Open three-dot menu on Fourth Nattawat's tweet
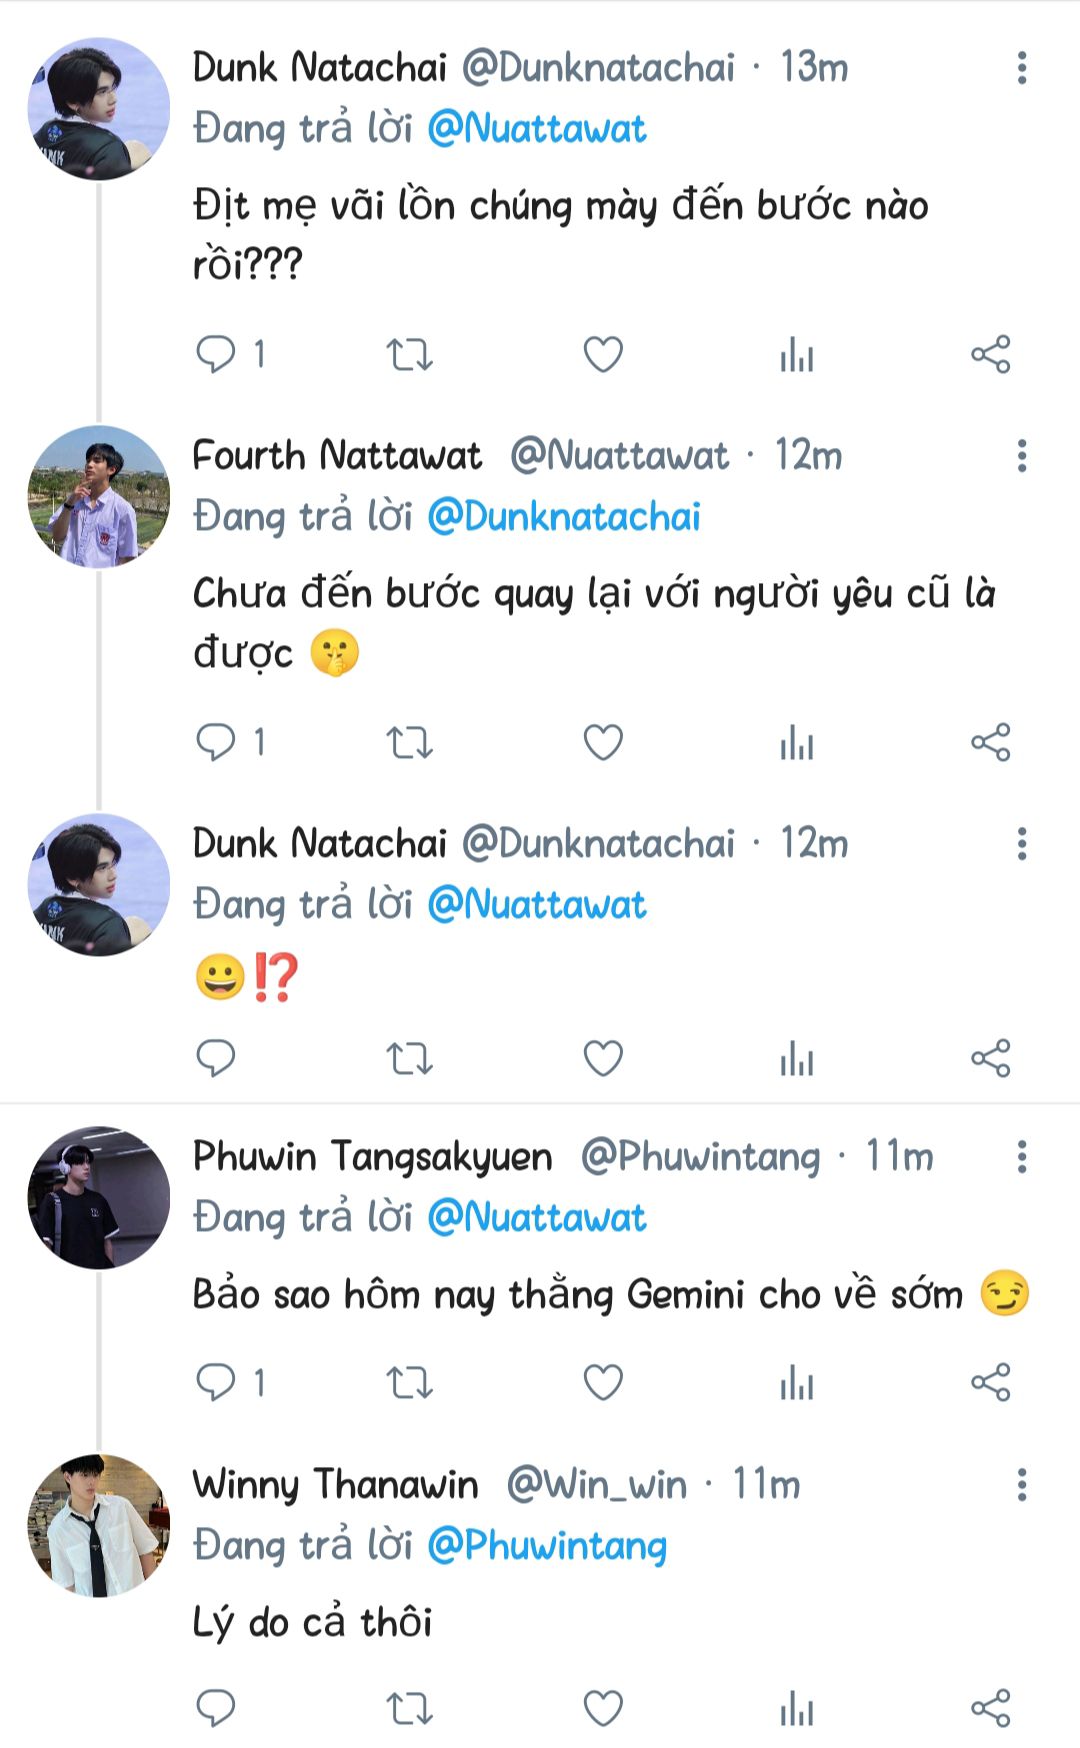This screenshot has height=1748, width=1080. (x=1021, y=456)
